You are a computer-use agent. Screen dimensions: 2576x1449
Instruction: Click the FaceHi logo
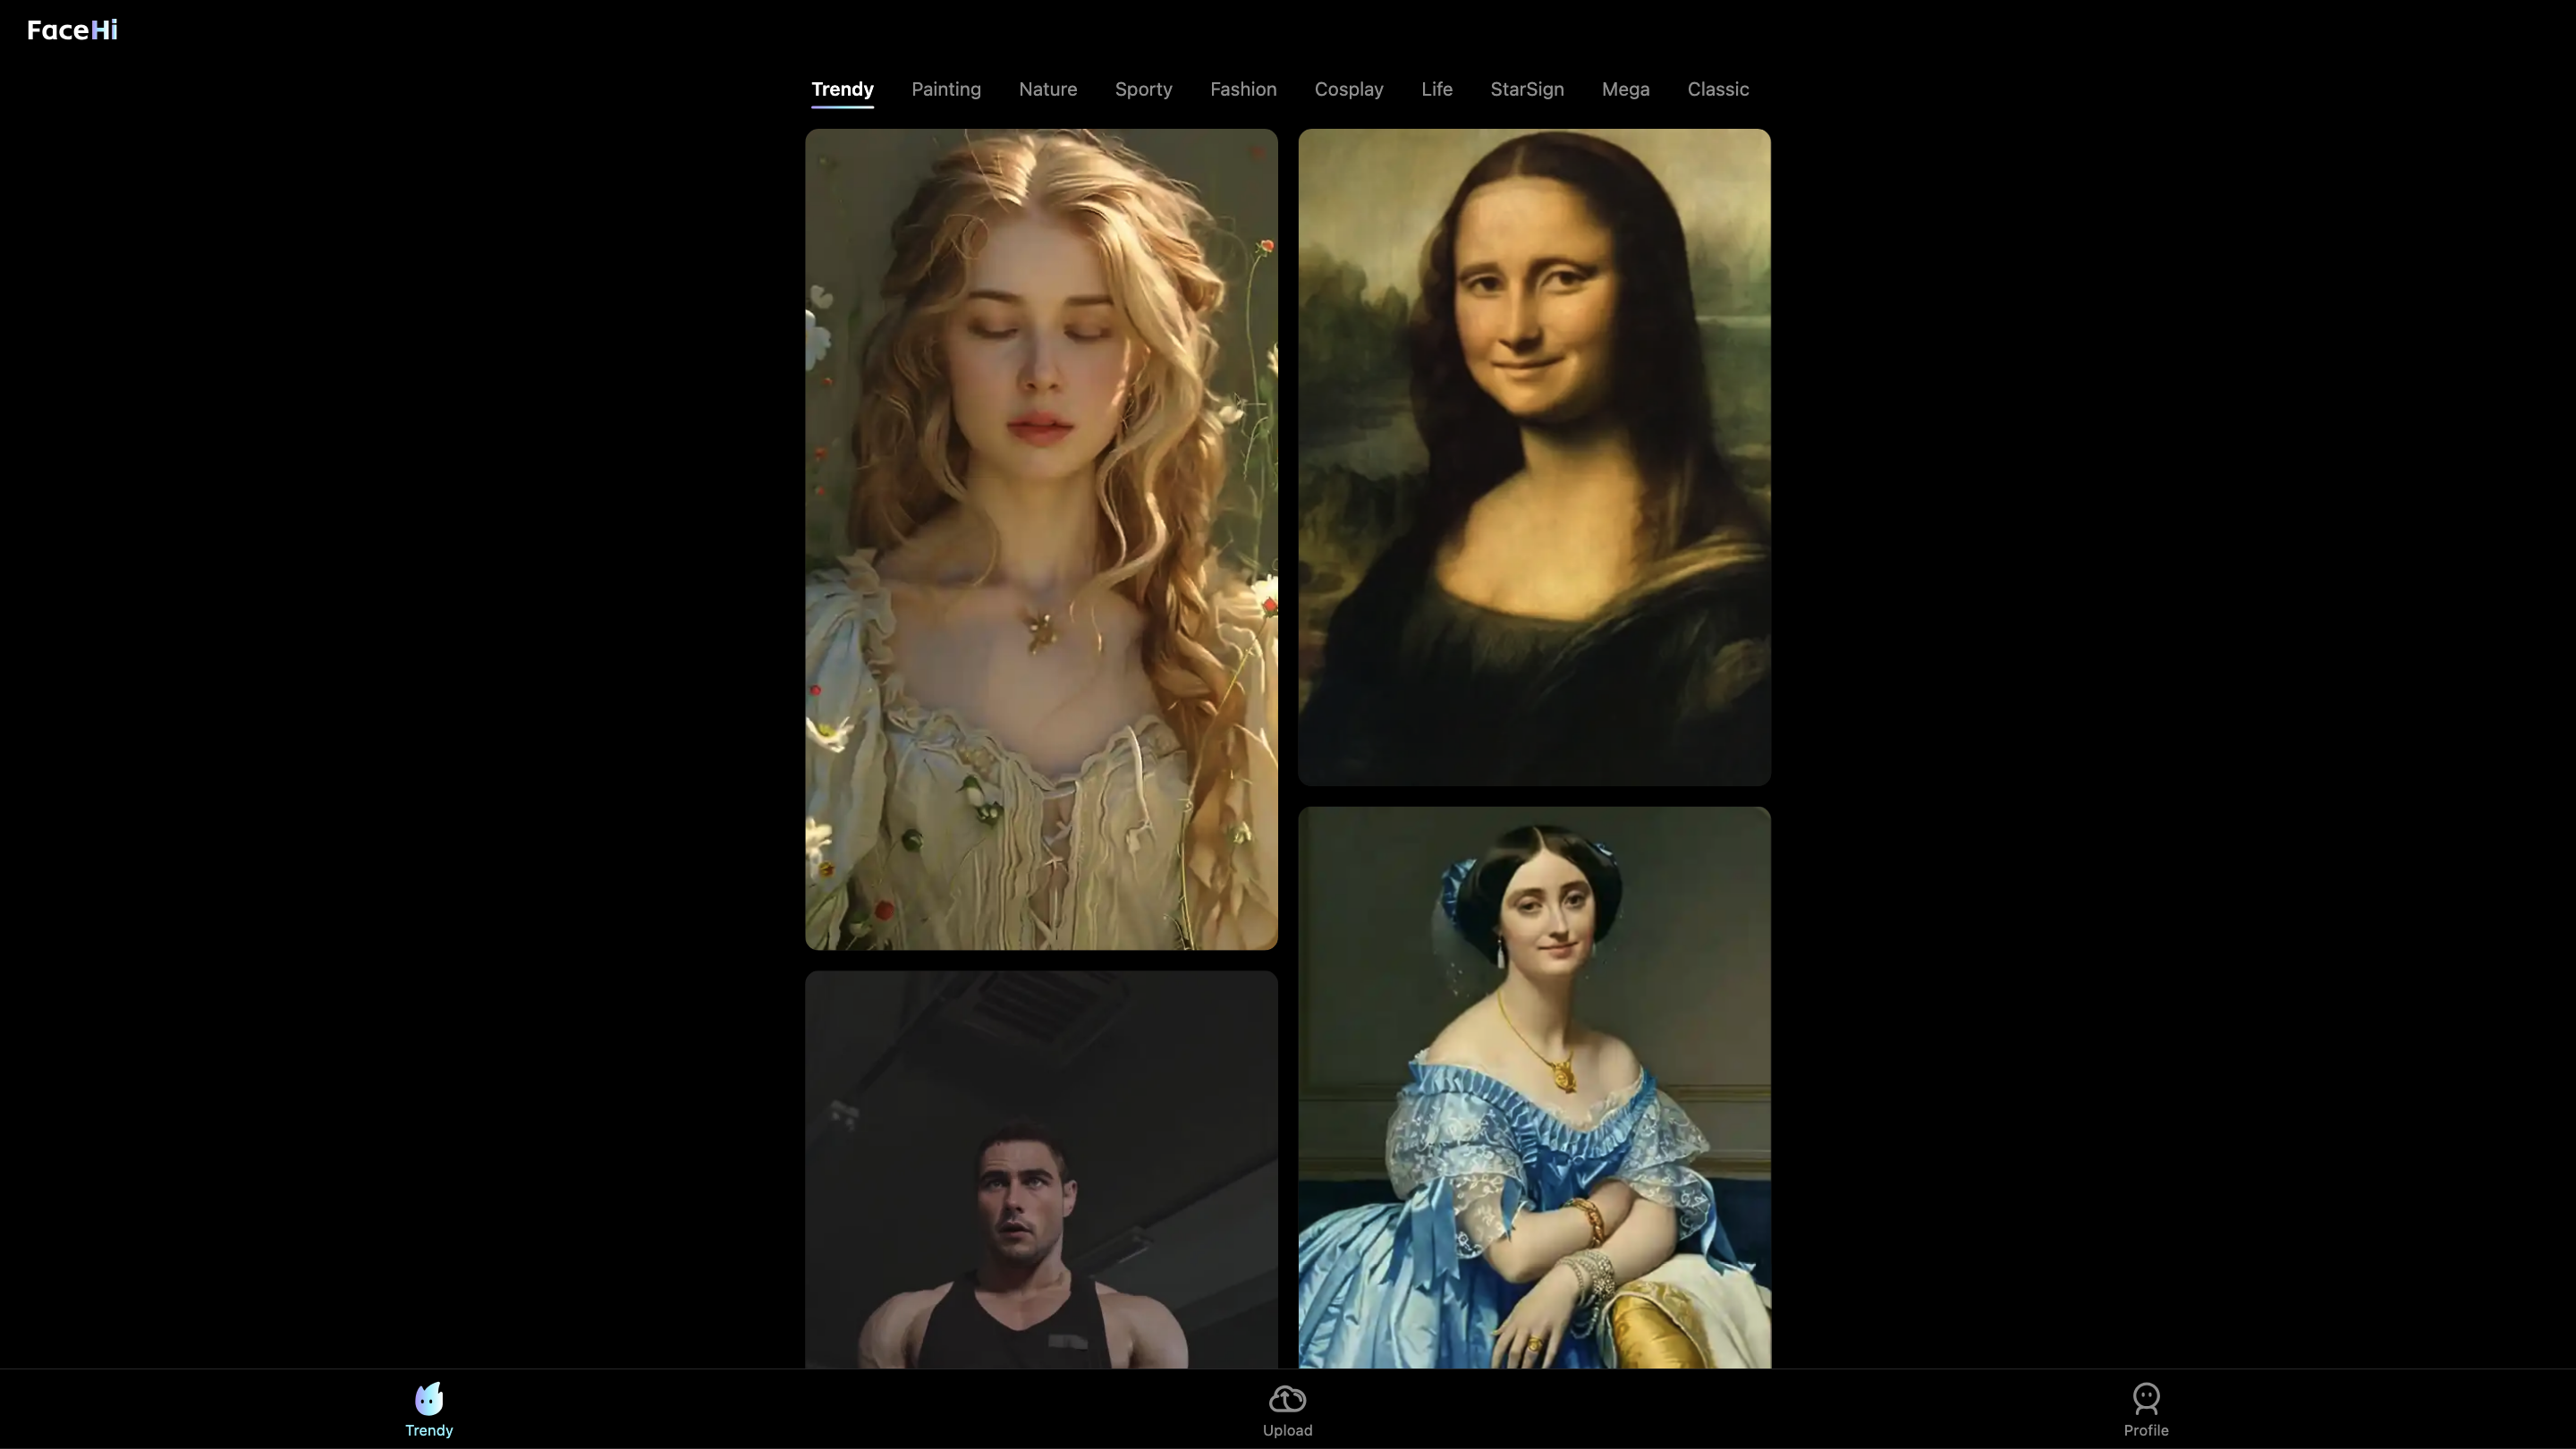(72, 30)
